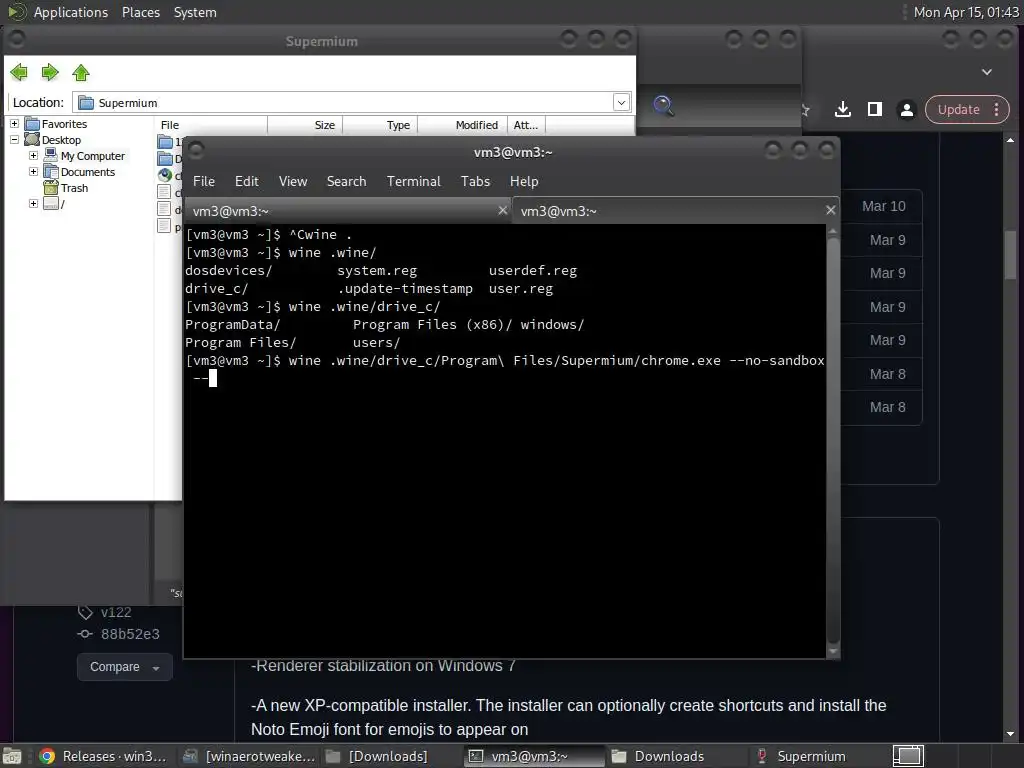Expand the root slash tree node
The image size is (1024, 768).
(33, 204)
